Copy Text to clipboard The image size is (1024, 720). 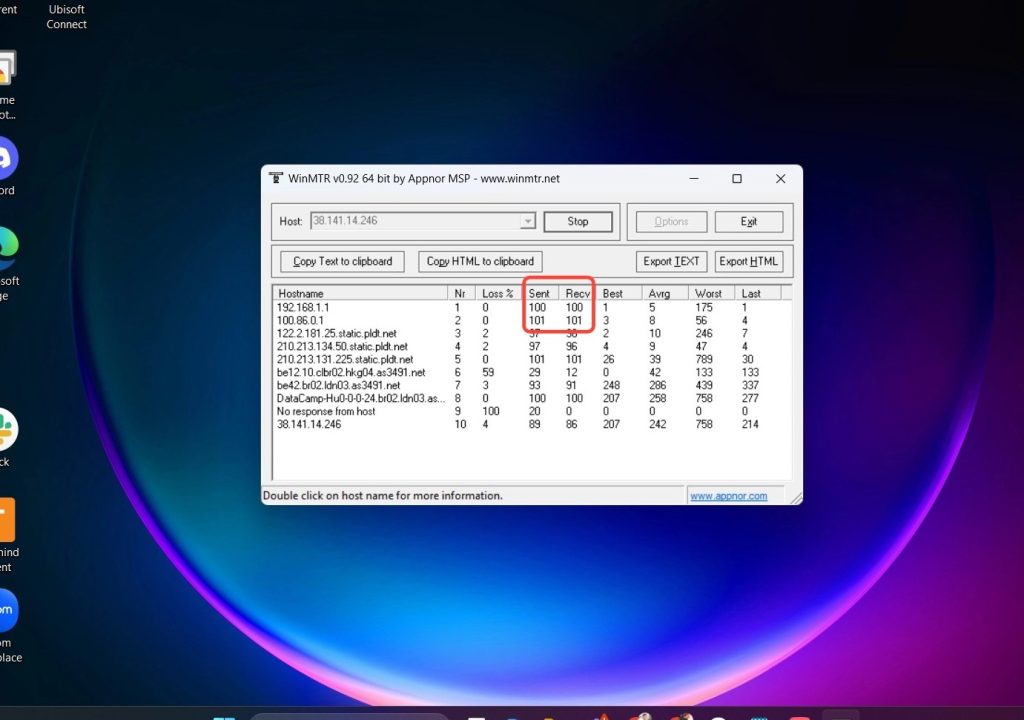(x=342, y=261)
